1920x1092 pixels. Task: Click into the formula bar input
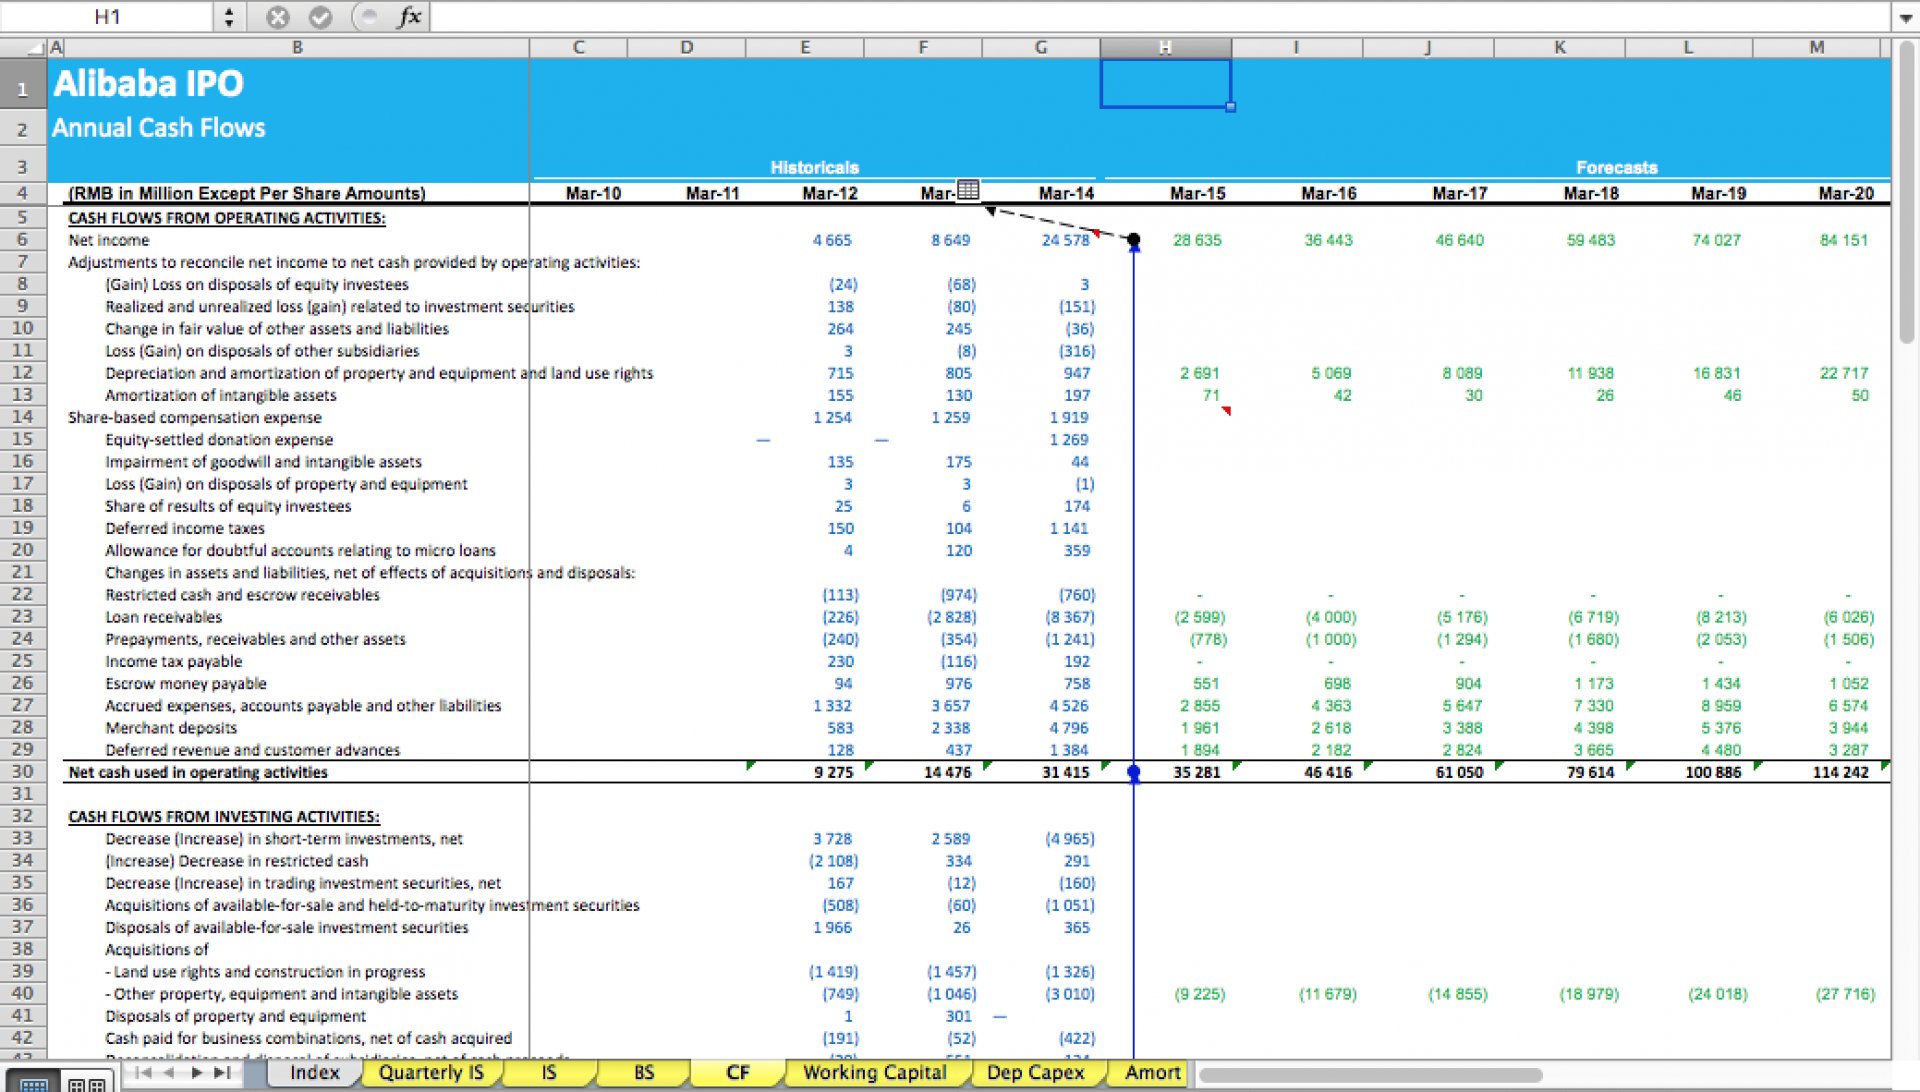coord(1160,17)
